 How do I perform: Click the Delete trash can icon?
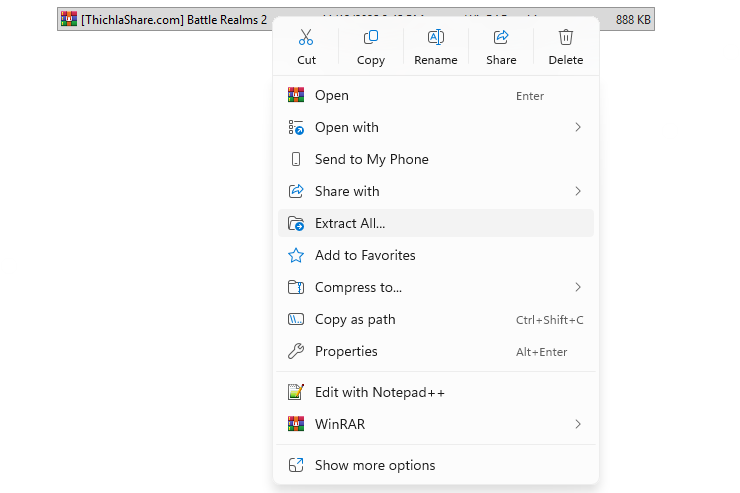pyautogui.click(x=565, y=38)
